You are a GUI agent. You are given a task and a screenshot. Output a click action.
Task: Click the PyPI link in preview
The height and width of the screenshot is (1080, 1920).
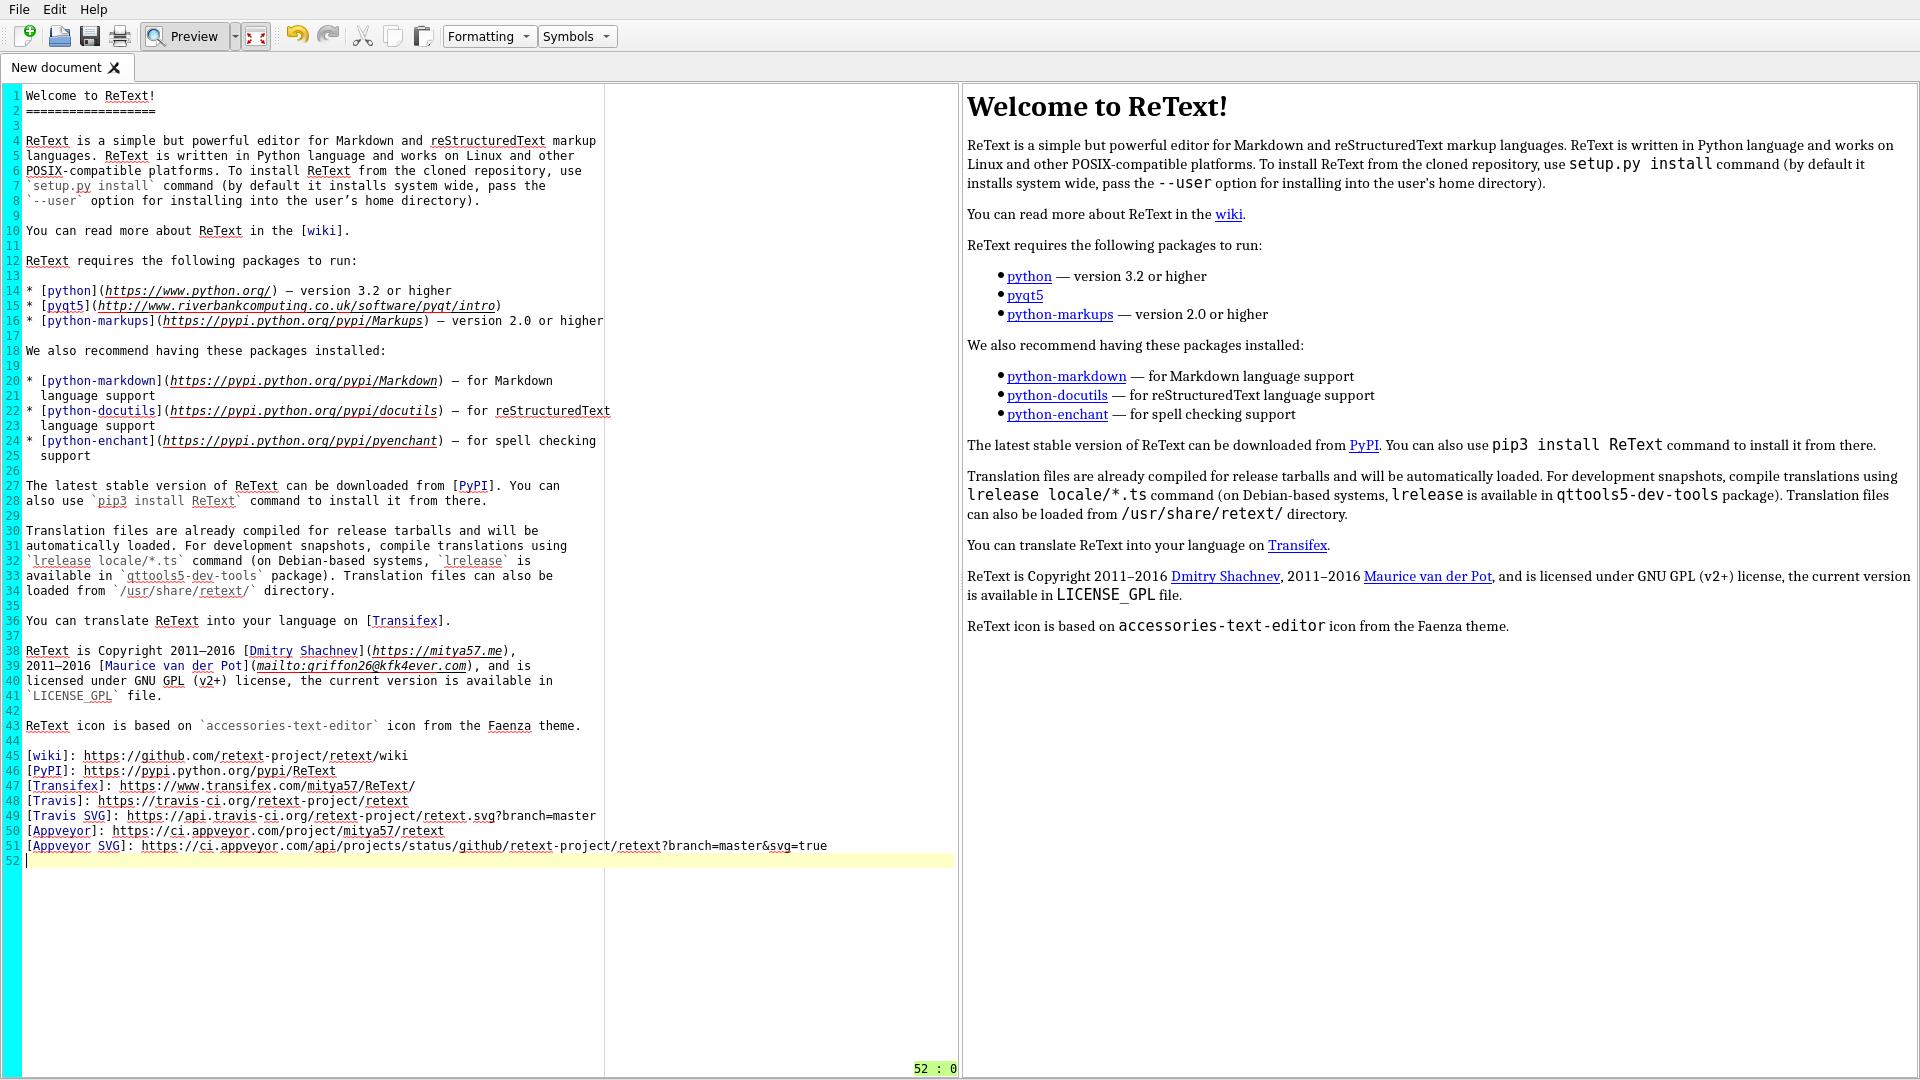[1364, 444]
